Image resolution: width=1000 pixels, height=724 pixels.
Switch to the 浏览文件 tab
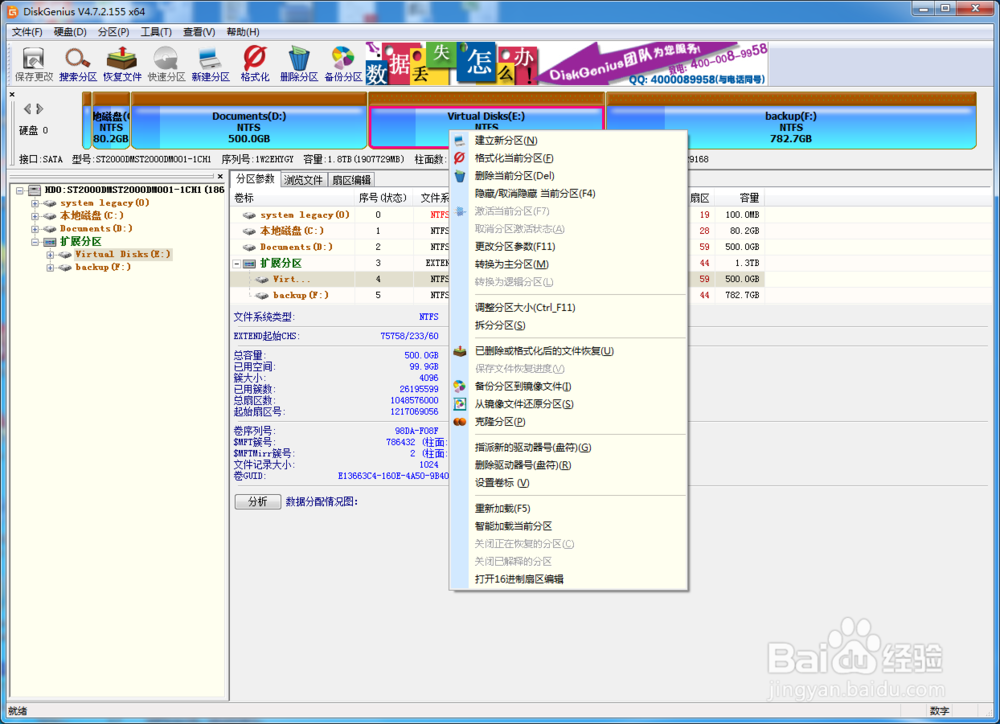(304, 180)
